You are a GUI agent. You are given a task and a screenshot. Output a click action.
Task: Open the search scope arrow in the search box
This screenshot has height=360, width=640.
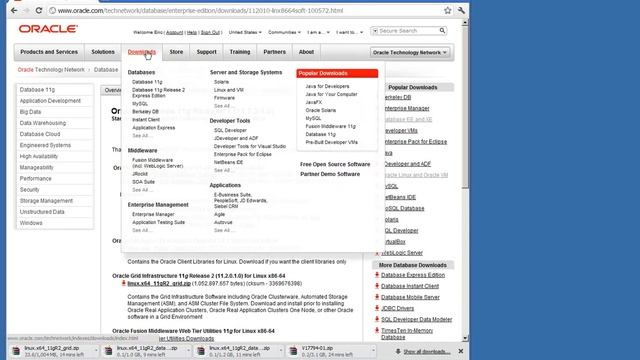(375, 31)
